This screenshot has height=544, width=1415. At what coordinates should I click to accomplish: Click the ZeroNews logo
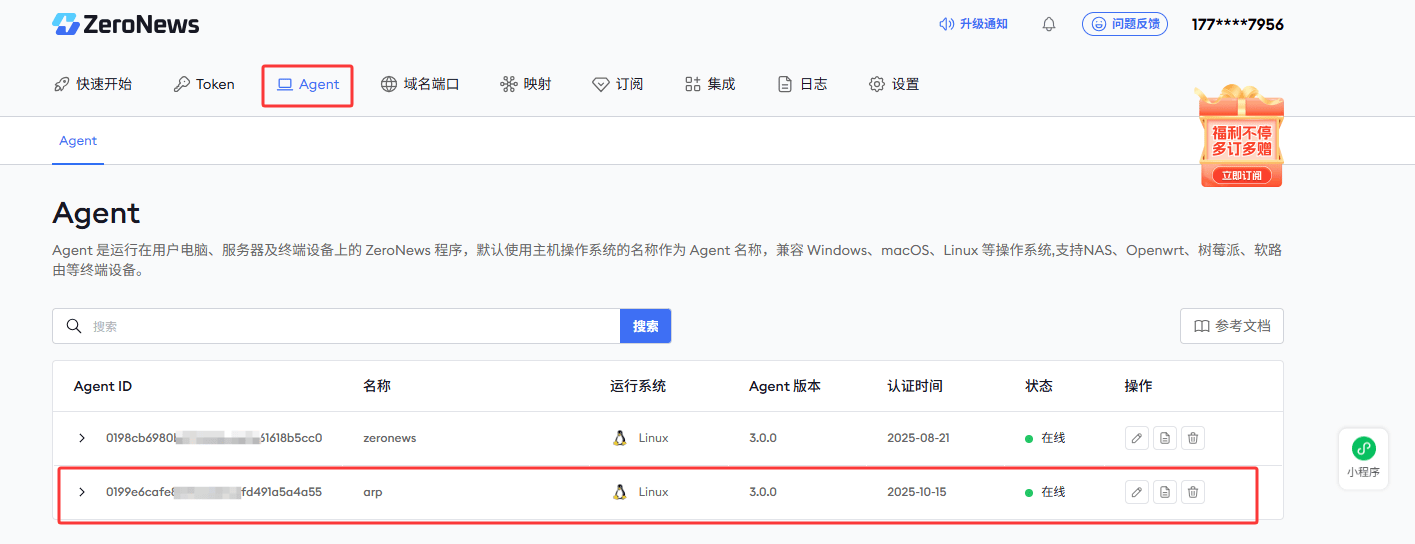[x=126, y=24]
